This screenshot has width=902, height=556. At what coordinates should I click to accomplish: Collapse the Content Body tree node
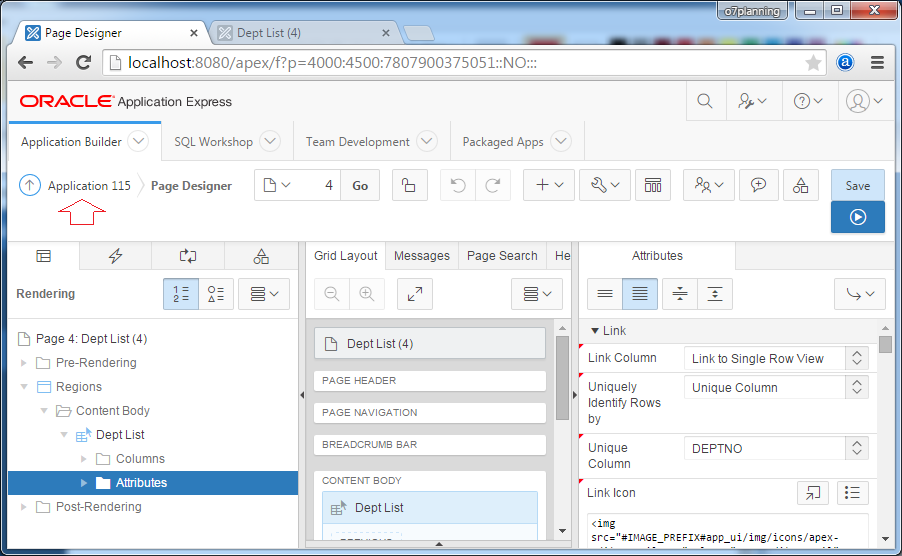pos(44,411)
